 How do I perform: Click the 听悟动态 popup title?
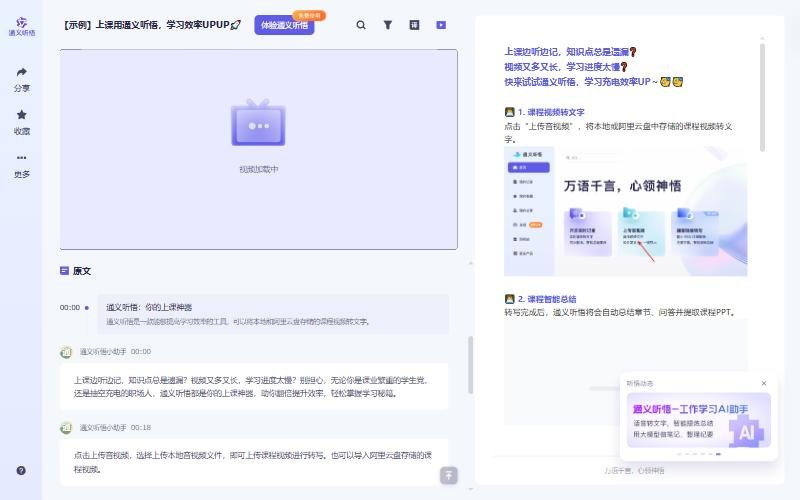pos(639,383)
